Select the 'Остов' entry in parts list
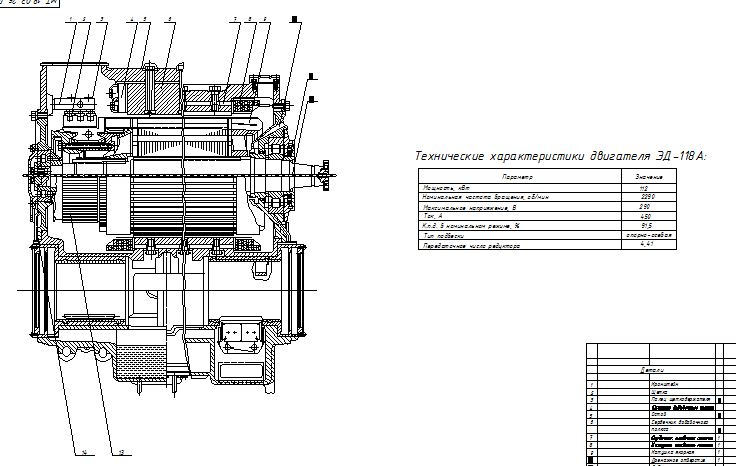The height and width of the screenshot is (466, 736). pos(659,414)
